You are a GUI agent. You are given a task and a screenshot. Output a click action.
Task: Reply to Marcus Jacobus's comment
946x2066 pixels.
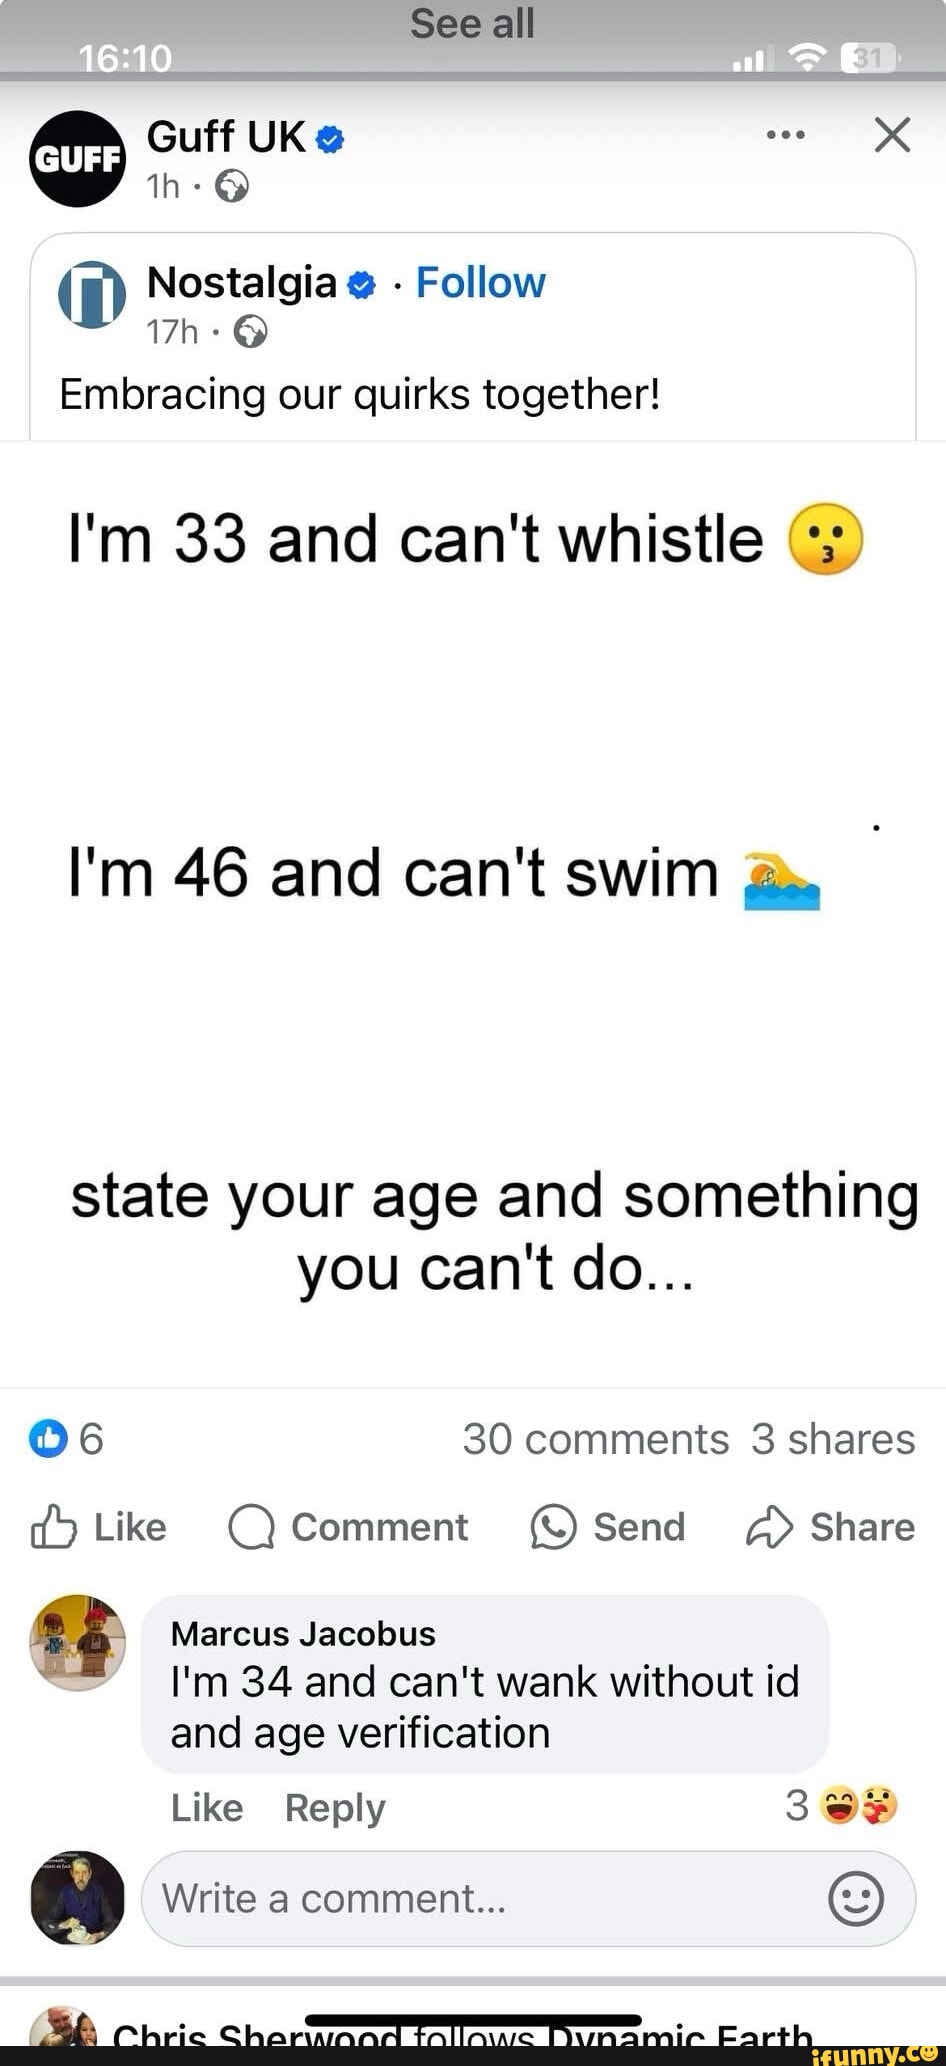click(x=334, y=1807)
